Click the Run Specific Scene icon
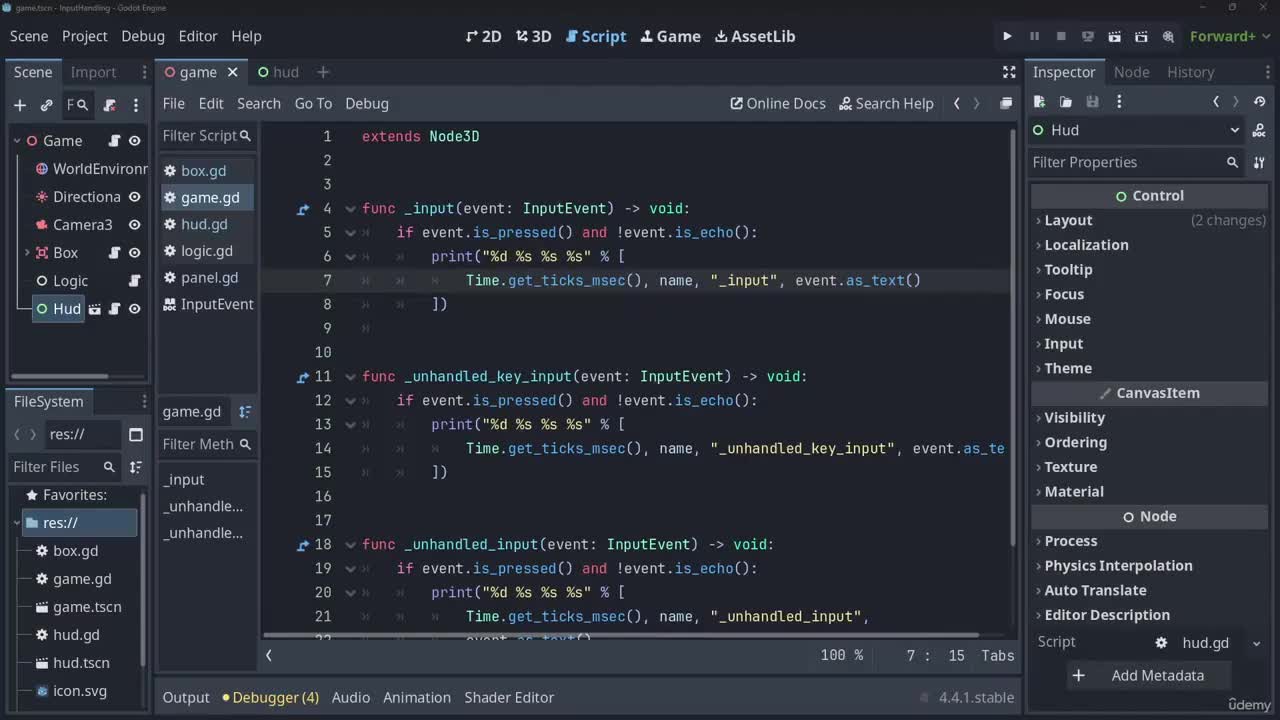Screen dimensions: 1280x720 [x=1141, y=36]
